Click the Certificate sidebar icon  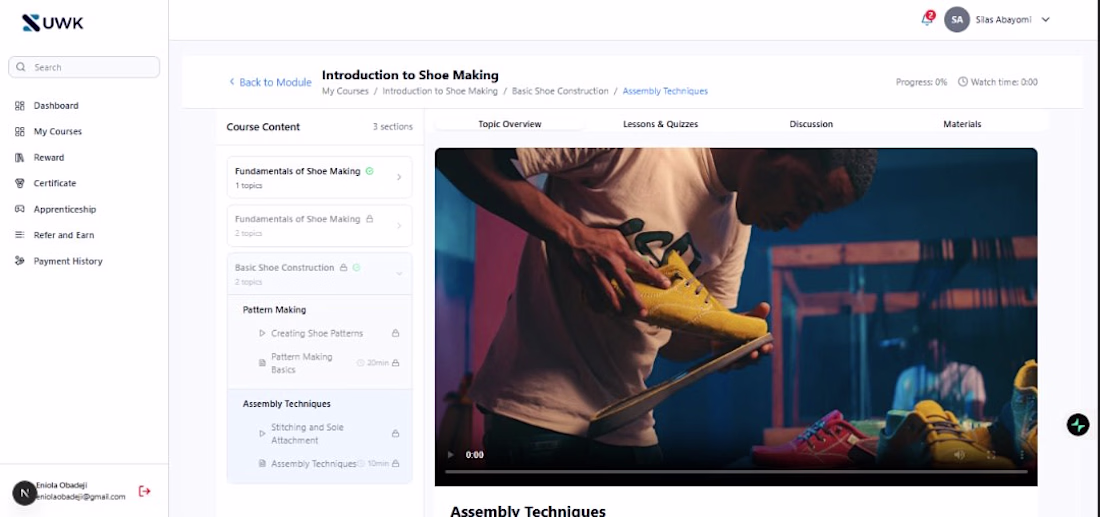(x=20, y=183)
